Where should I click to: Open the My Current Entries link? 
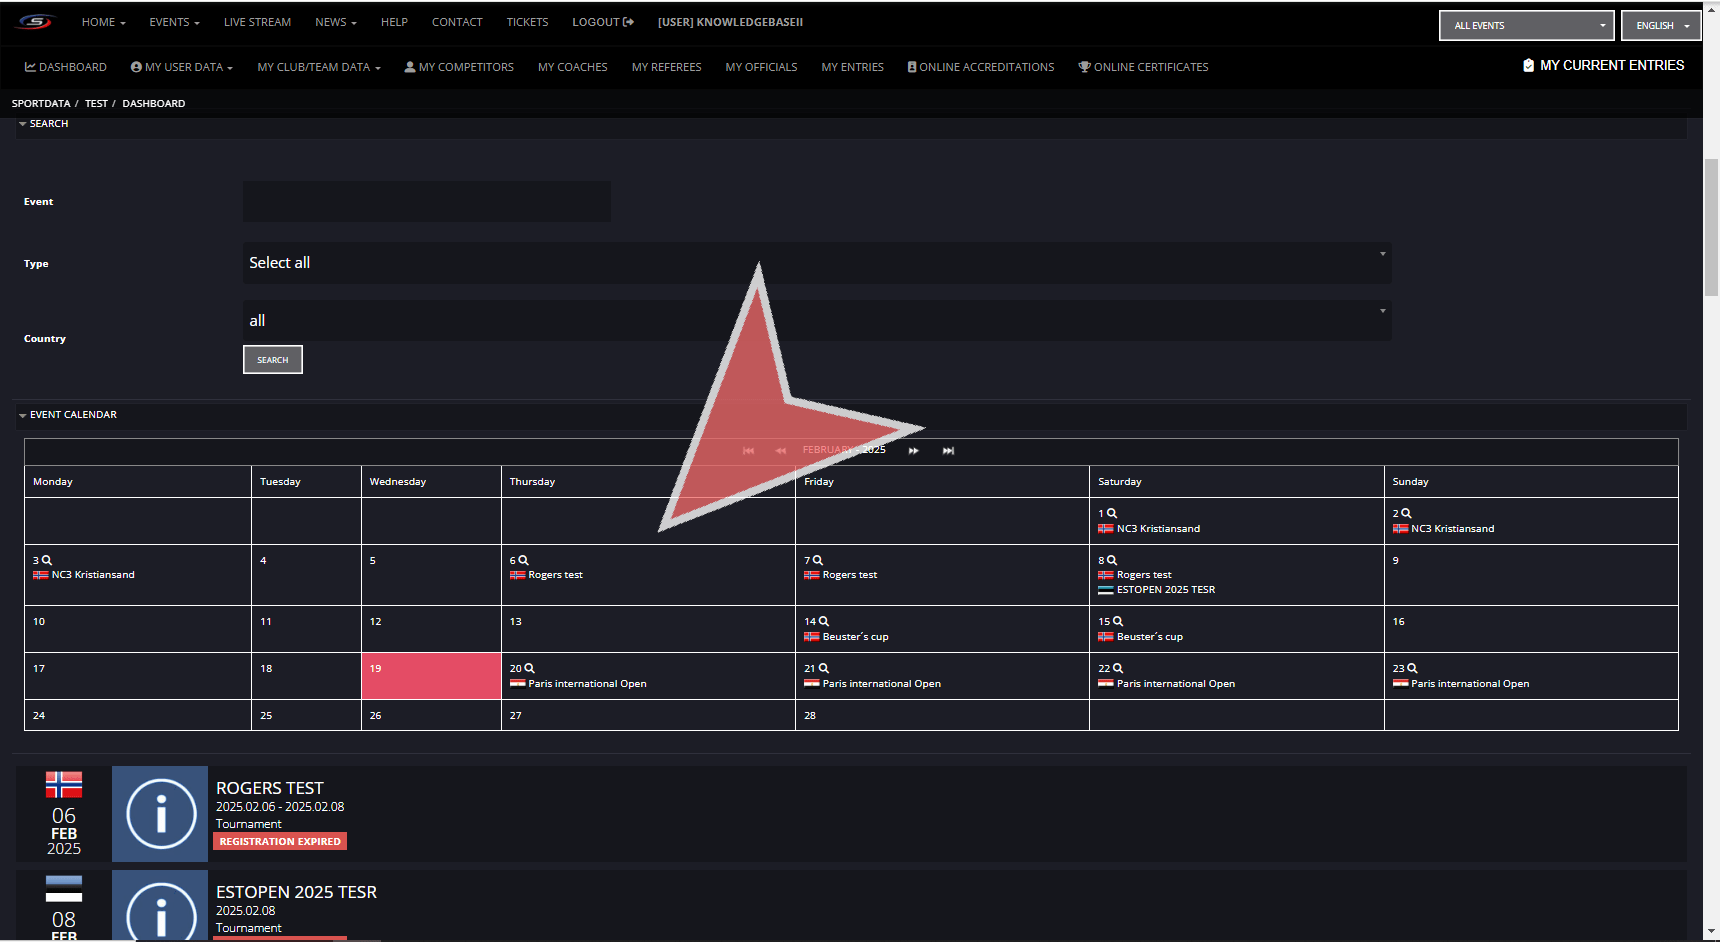[x=1603, y=66]
